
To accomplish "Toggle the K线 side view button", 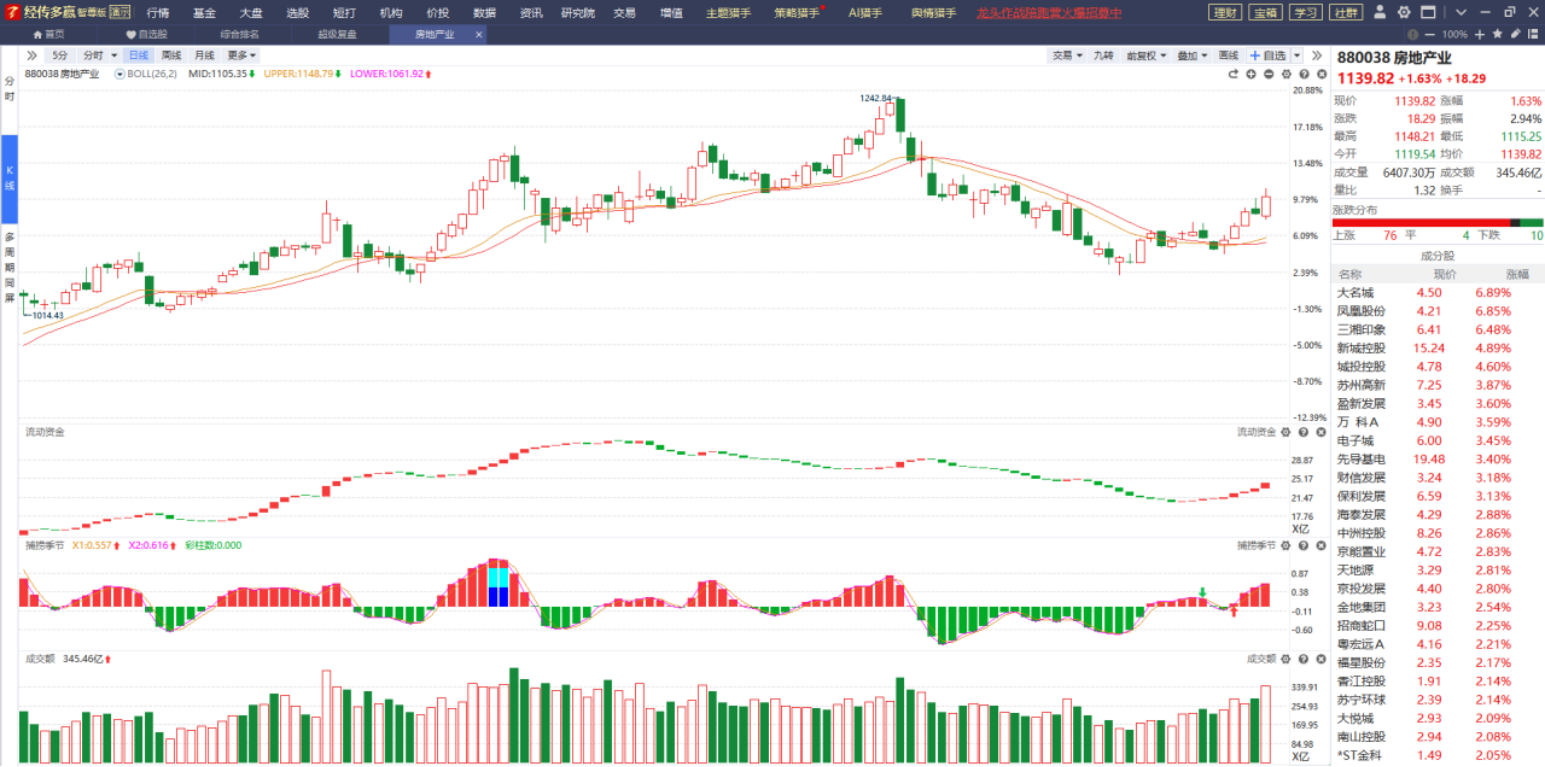I will tap(10, 180).
